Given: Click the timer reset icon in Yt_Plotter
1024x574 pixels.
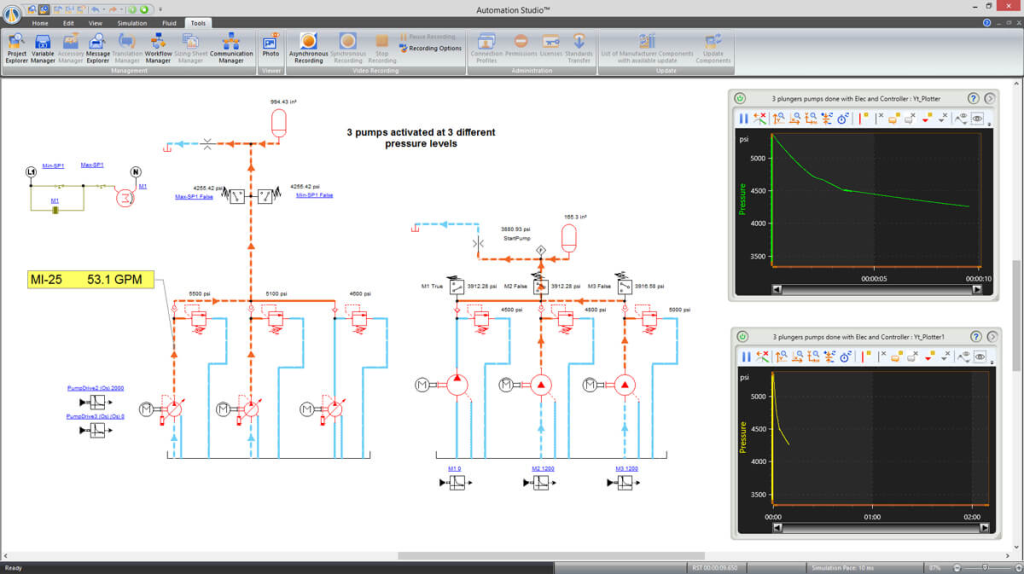Looking at the screenshot, I should [x=843, y=118].
